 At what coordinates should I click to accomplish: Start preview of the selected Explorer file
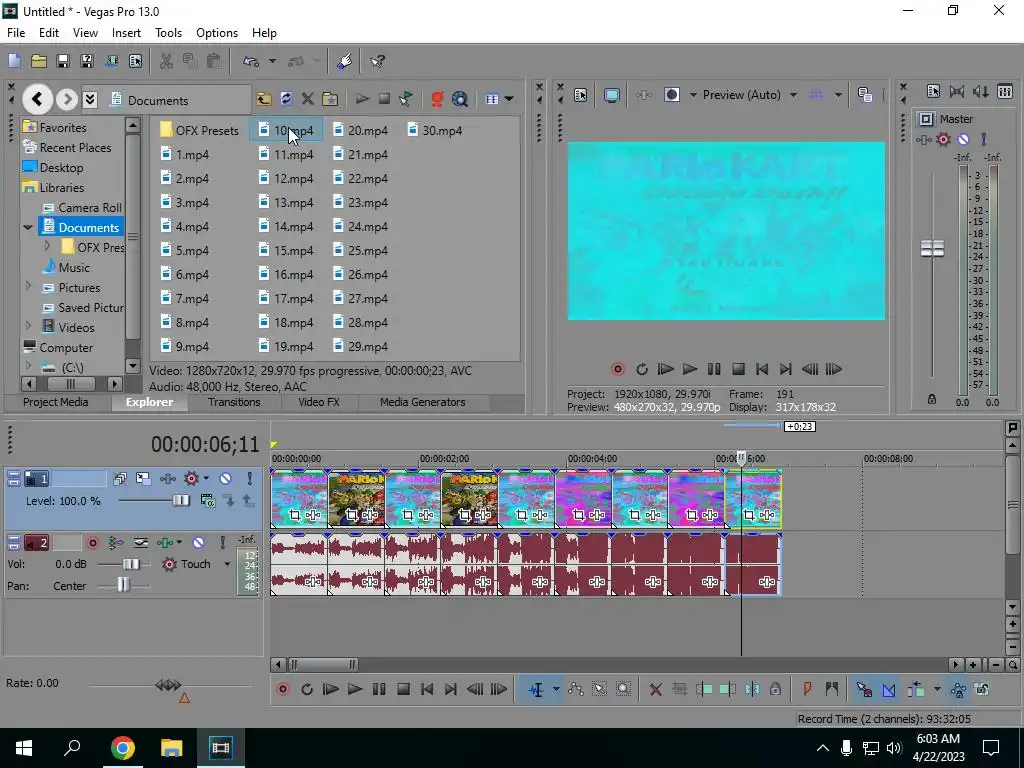(x=362, y=99)
